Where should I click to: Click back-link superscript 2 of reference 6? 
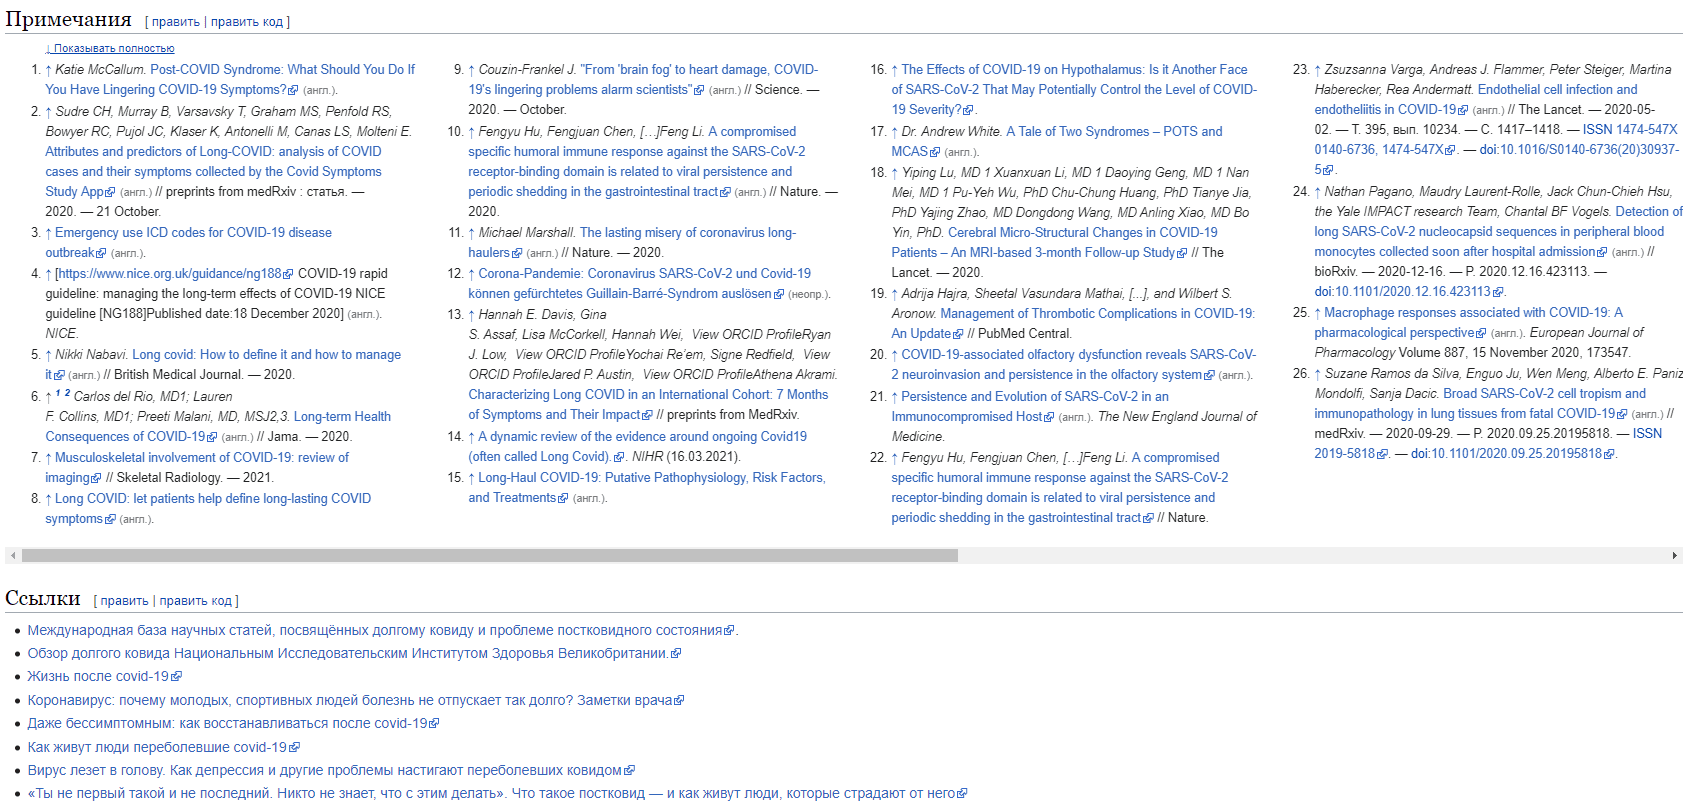[67, 394]
